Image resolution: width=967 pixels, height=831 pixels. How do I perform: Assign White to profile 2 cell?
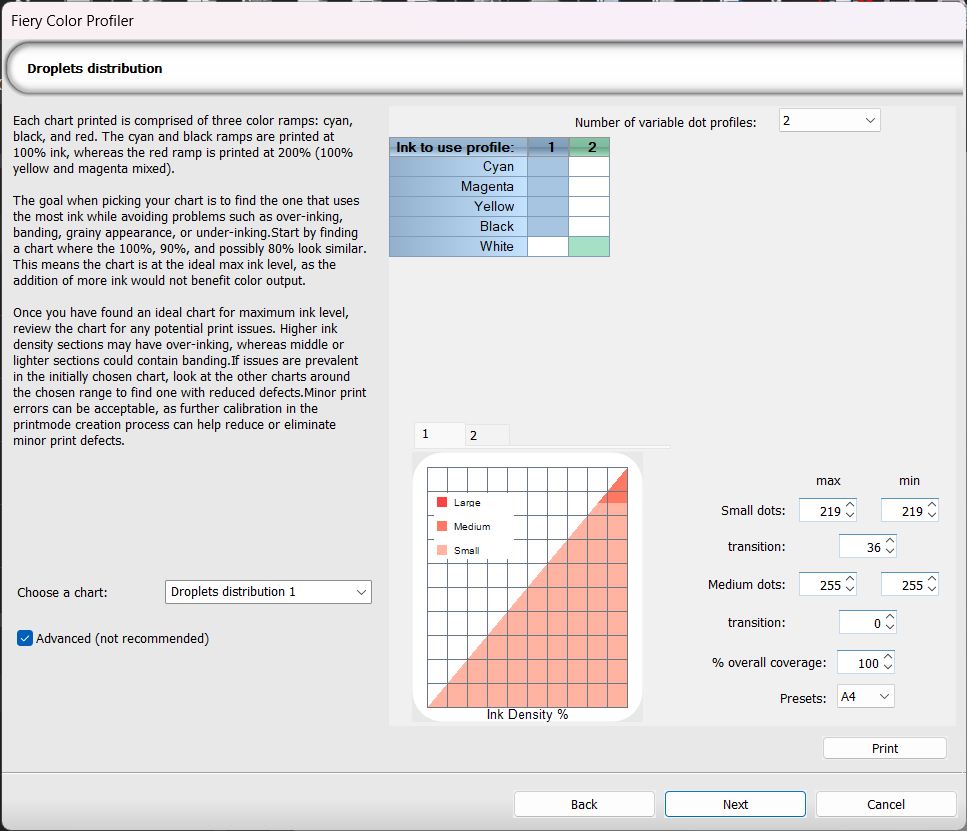click(x=589, y=246)
